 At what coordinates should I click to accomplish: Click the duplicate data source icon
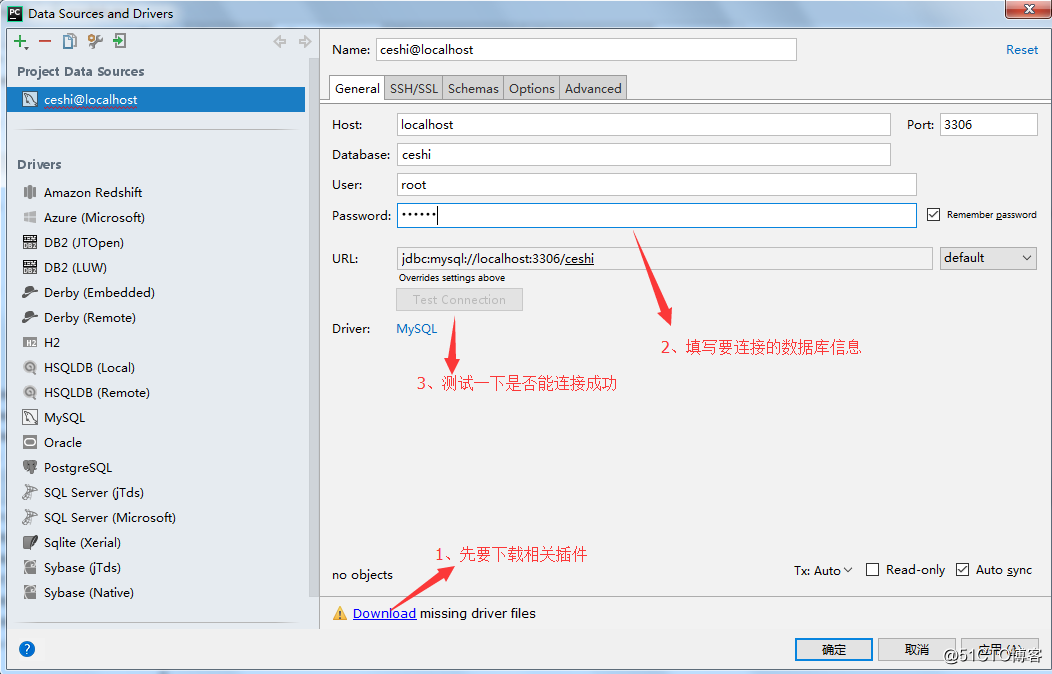pyautogui.click(x=70, y=42)
